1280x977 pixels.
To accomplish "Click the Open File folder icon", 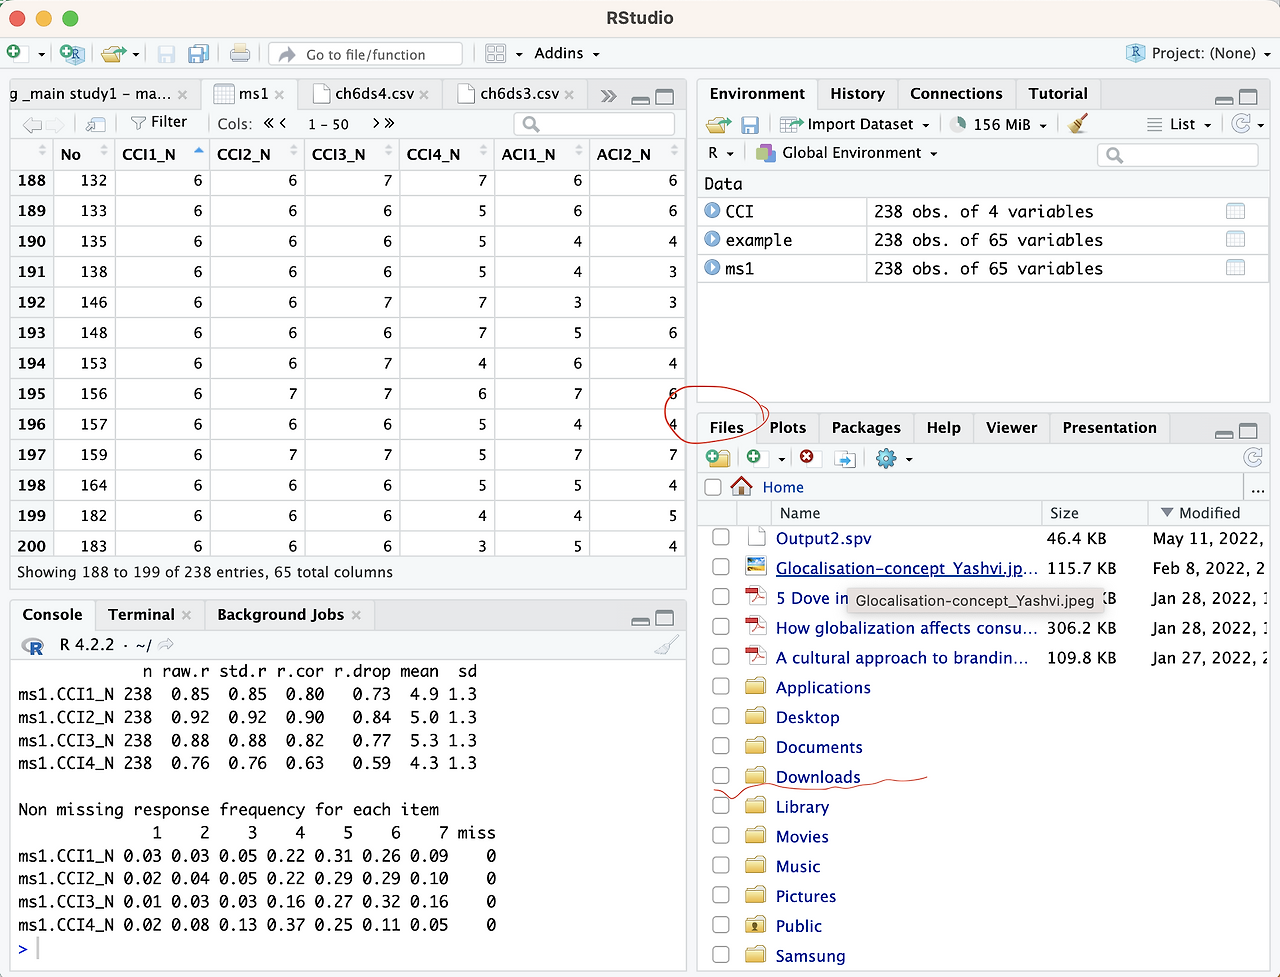I will [x=114, y=54].
